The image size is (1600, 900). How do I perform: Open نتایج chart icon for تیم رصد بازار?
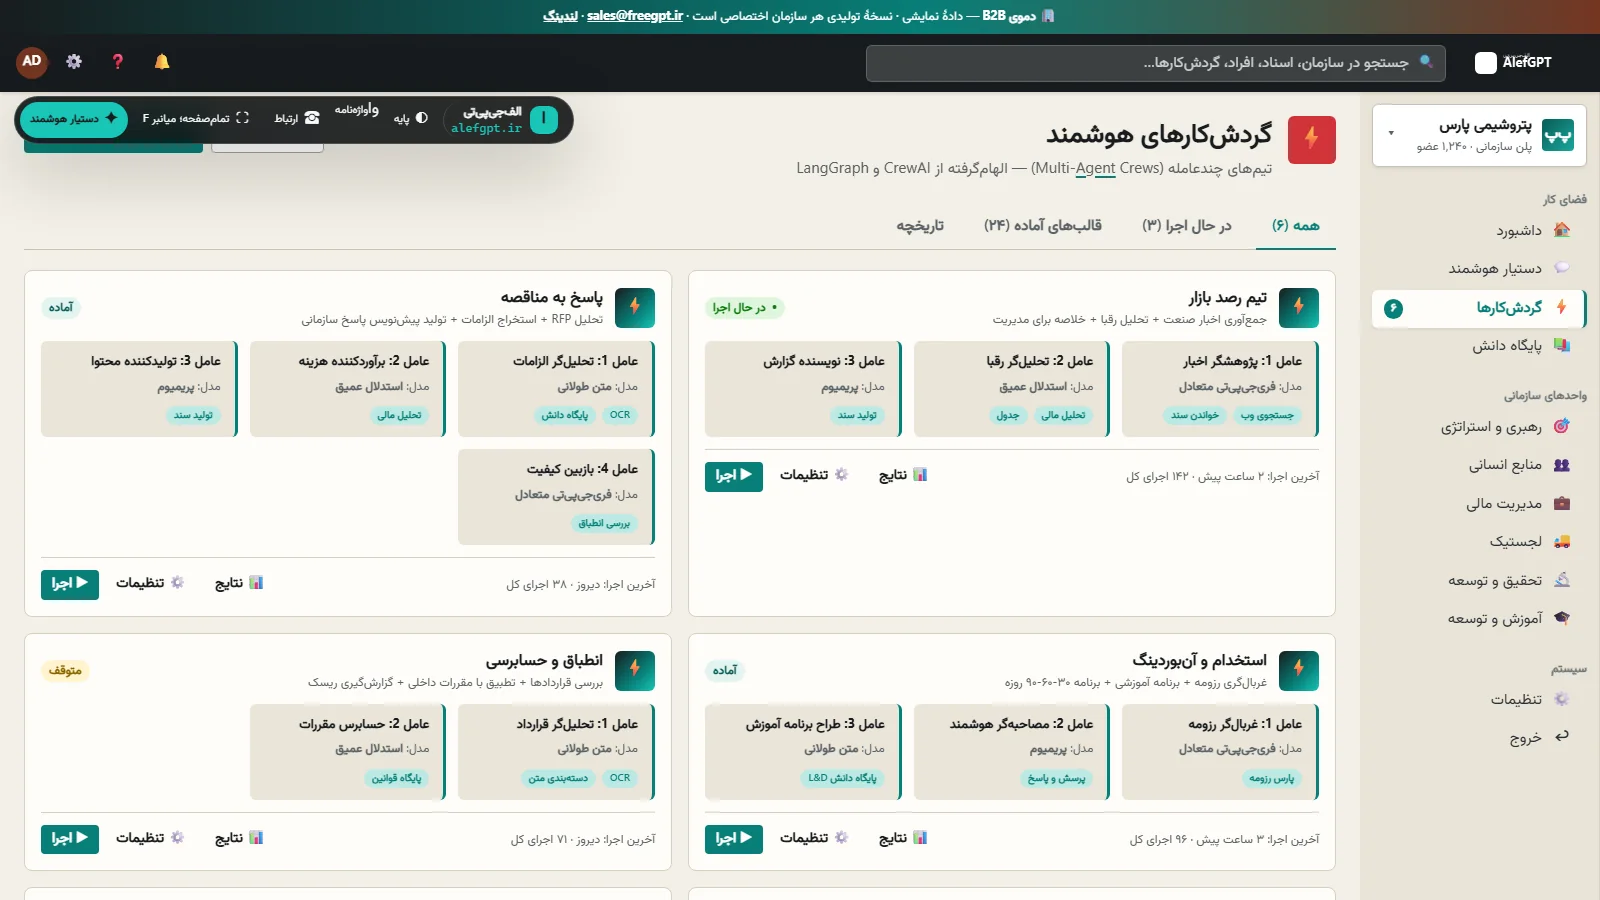pos(903,475)
